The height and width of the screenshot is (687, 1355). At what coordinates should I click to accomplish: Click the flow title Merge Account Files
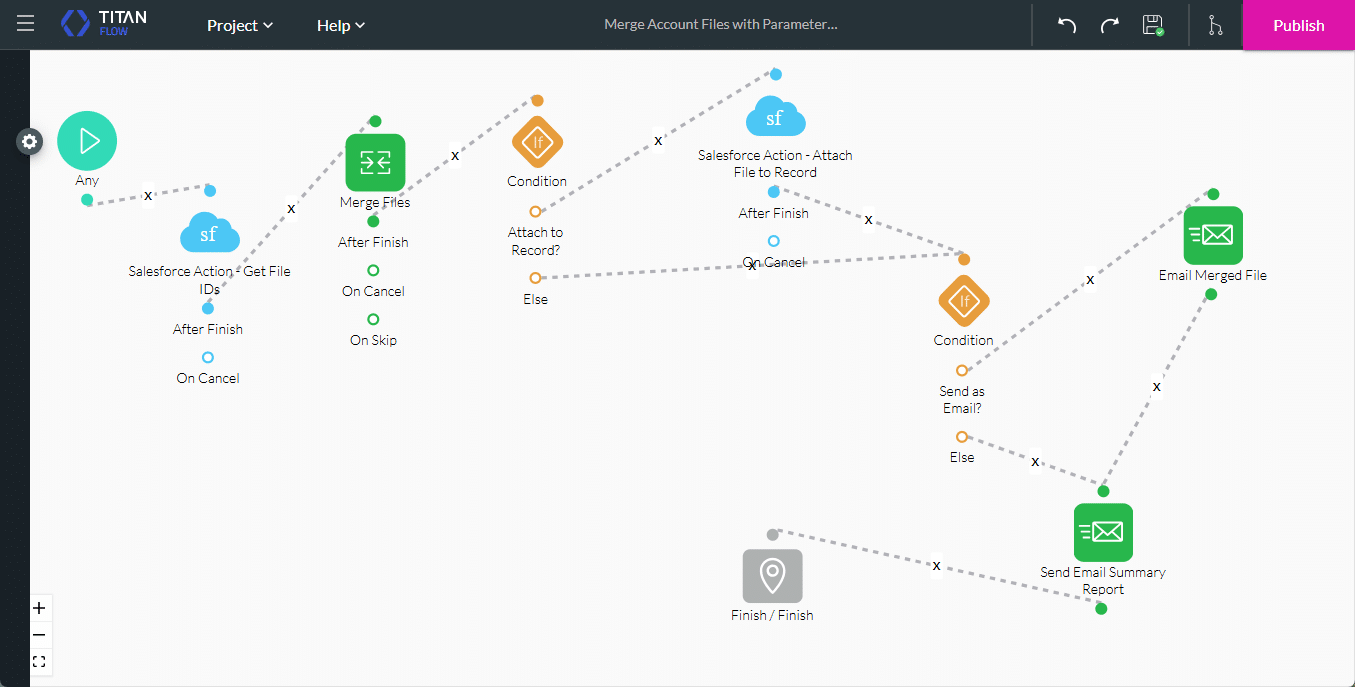(720, 25)
